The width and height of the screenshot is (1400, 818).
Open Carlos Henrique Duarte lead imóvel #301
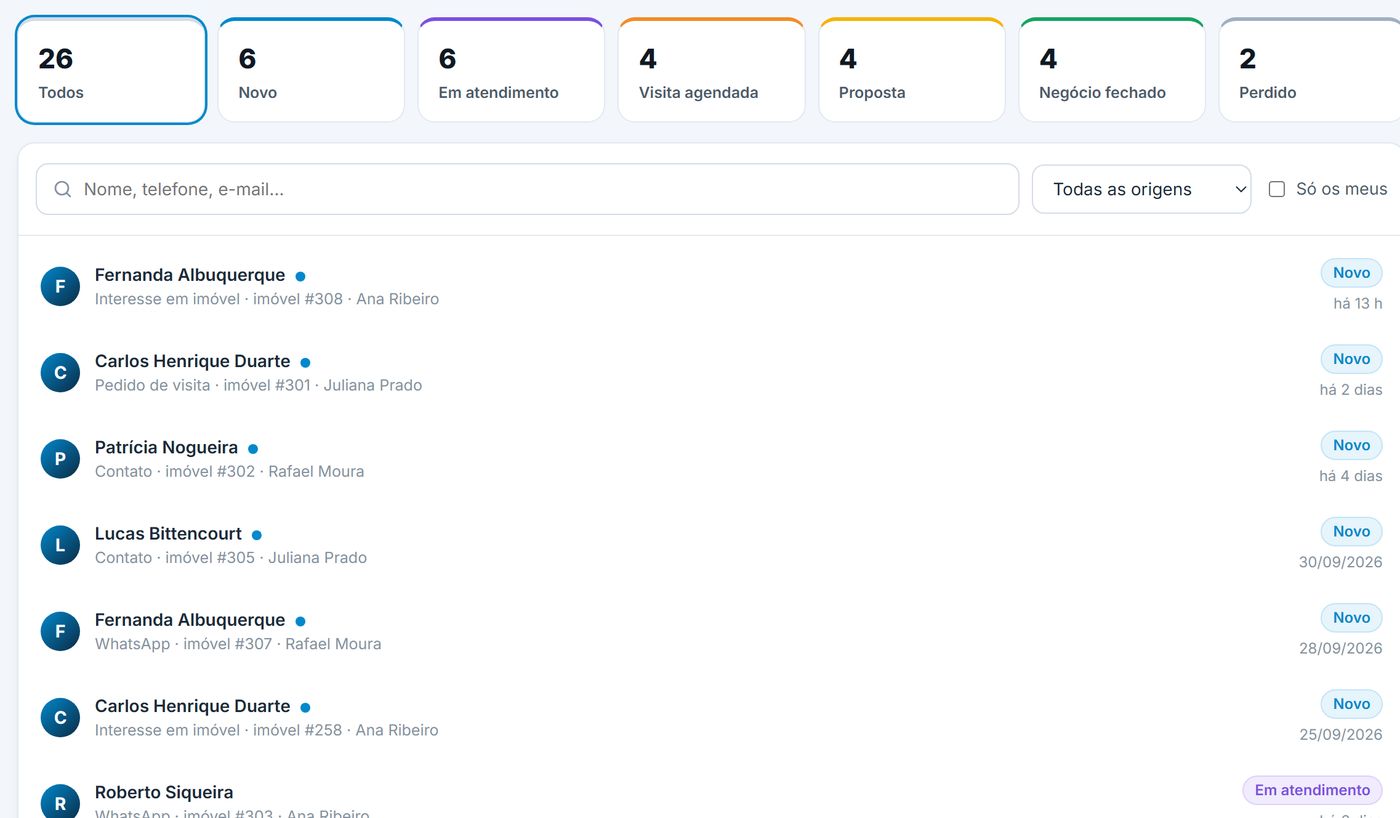click(x=709, y=372)
